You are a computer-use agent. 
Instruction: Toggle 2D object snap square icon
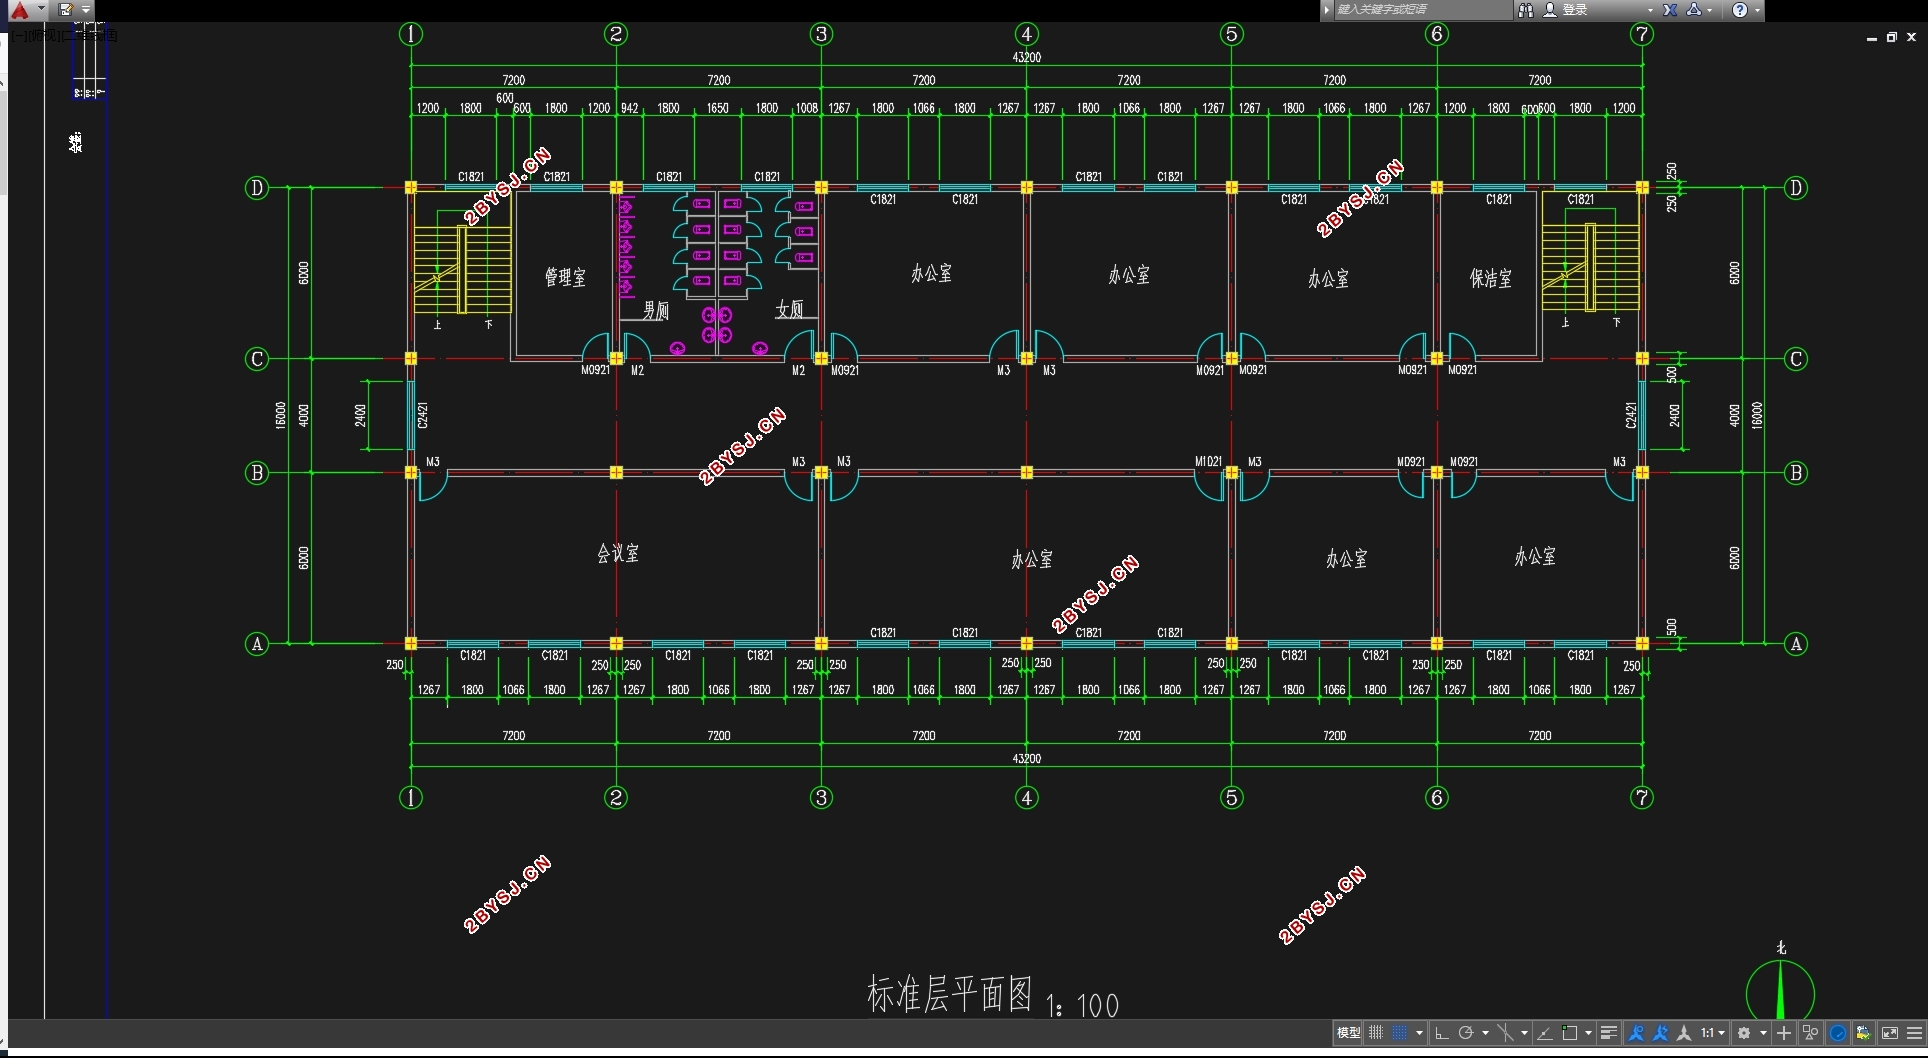pyautogui.click(x=1569, y=1033)
